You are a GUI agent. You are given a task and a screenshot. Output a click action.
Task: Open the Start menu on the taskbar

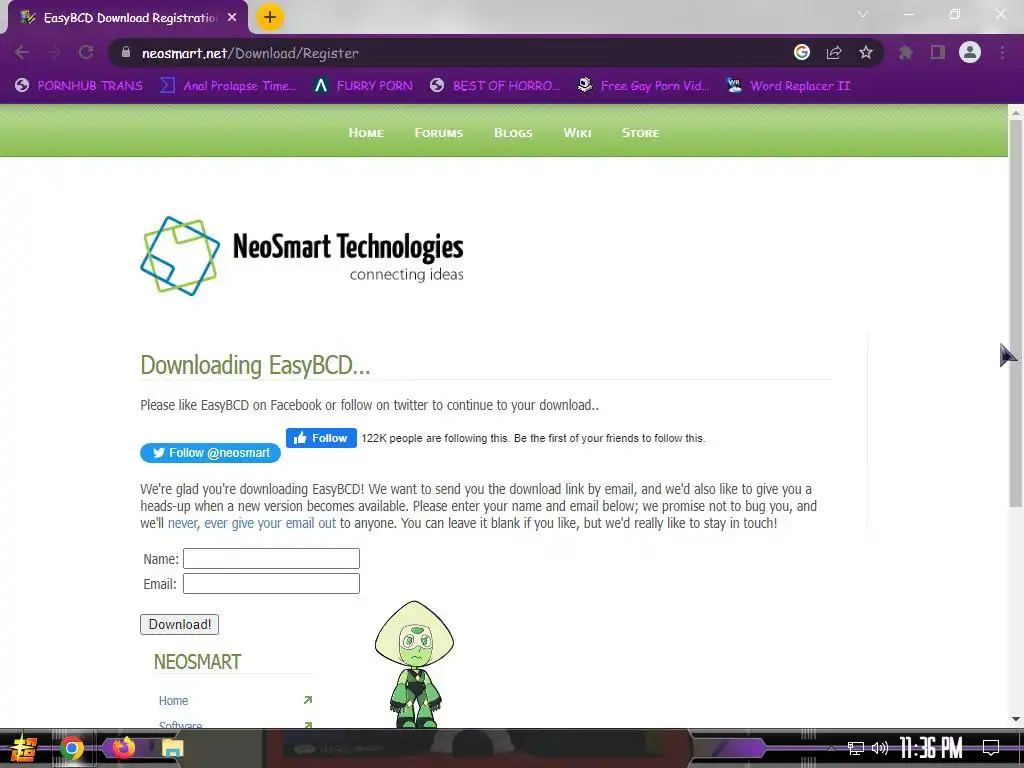pyautogui.click(x=23, y=748)
